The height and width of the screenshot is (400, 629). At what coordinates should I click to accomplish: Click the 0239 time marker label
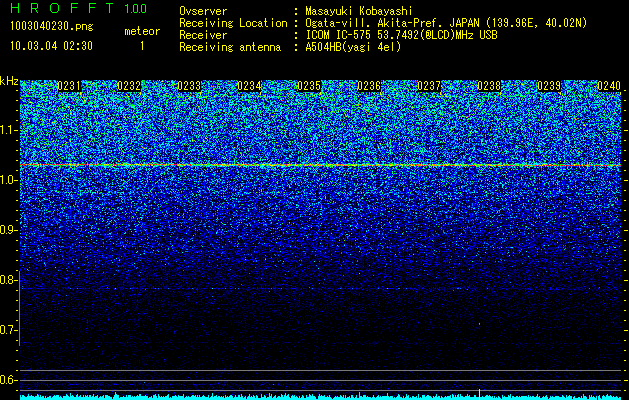point(549,86)
